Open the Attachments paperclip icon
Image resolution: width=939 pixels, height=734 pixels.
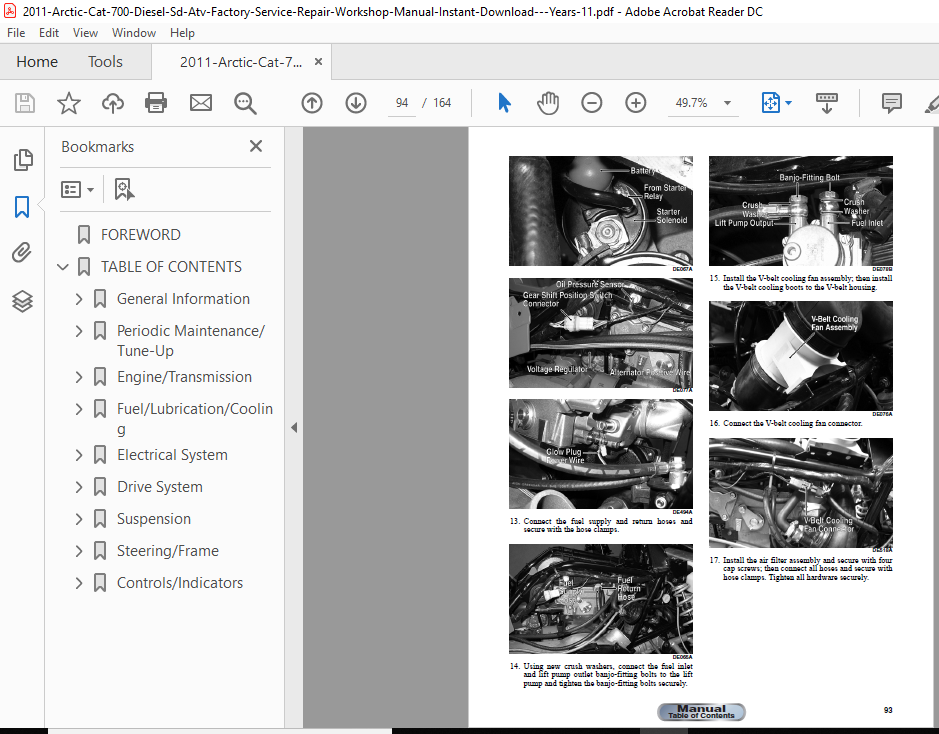(22, 253)
